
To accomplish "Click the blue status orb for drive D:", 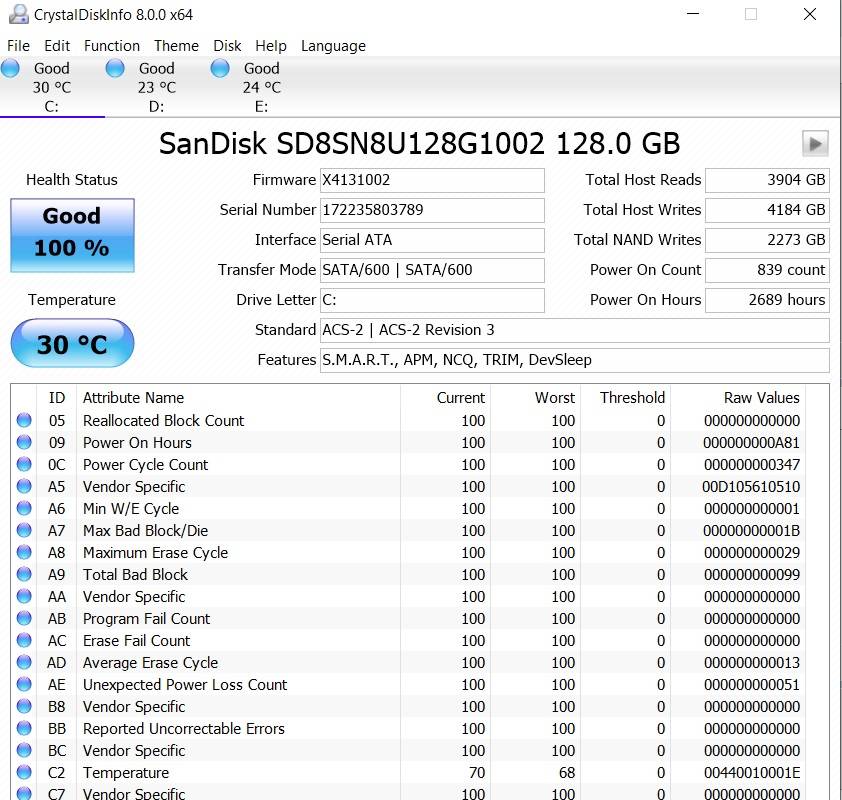I will 115,68.
